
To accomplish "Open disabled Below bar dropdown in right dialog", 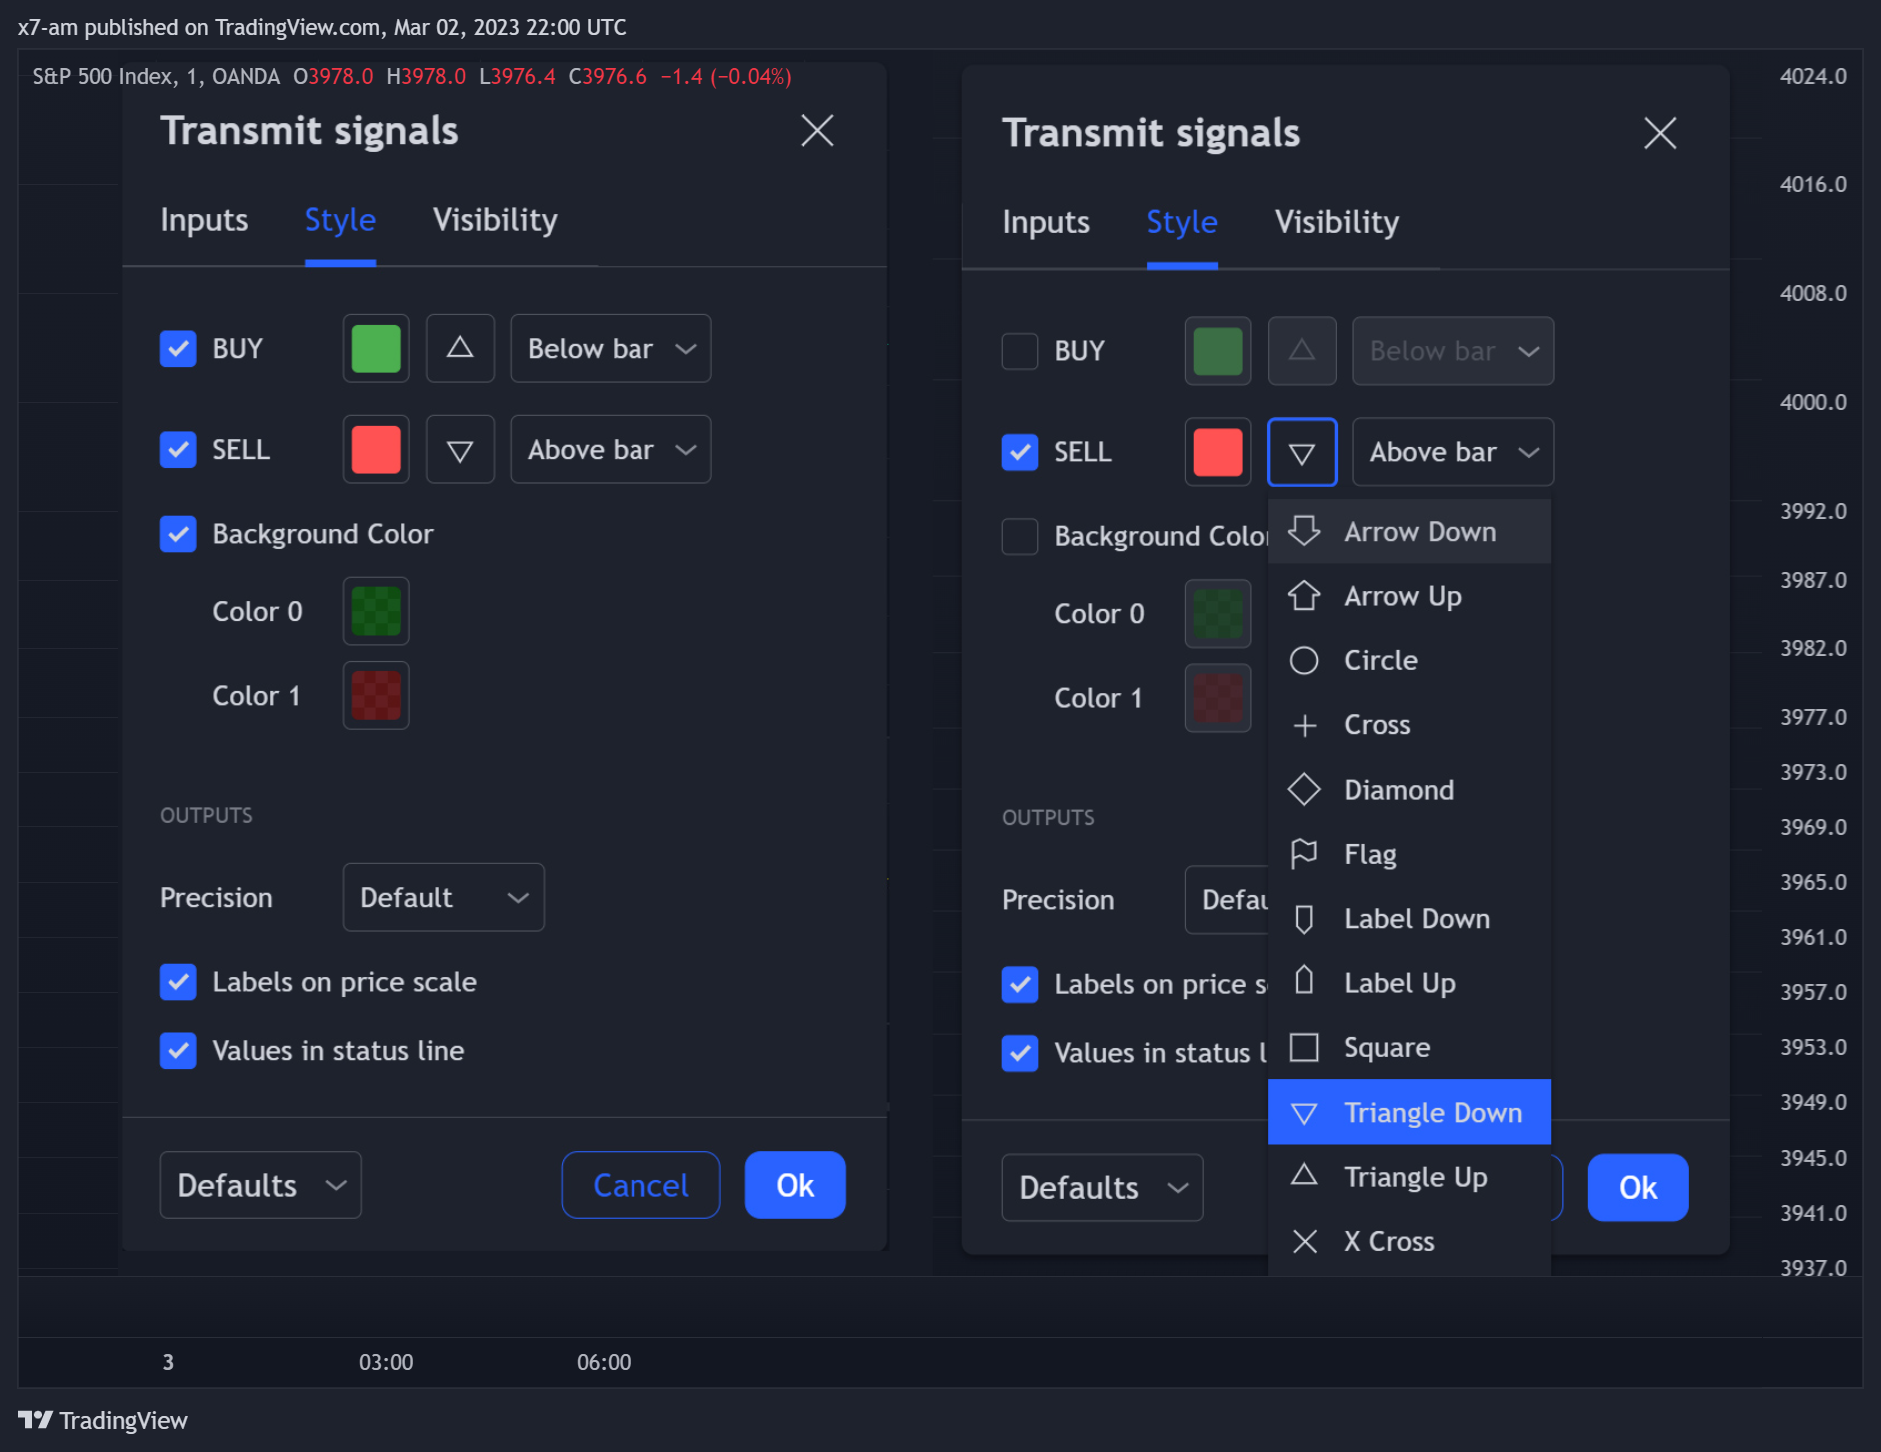I will point(1453,351).
